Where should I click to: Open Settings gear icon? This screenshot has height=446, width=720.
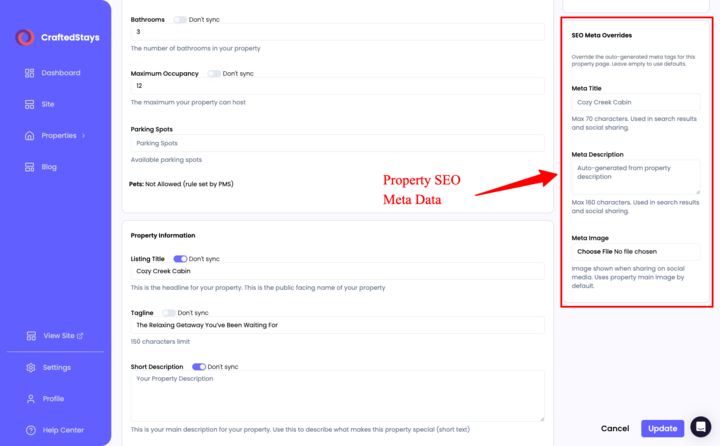pos(31,367)
